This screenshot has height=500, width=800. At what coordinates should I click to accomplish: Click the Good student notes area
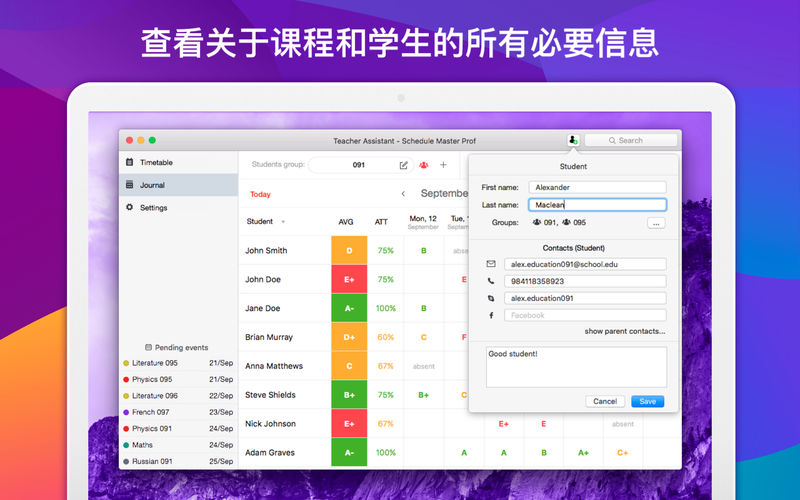(576, 367)
